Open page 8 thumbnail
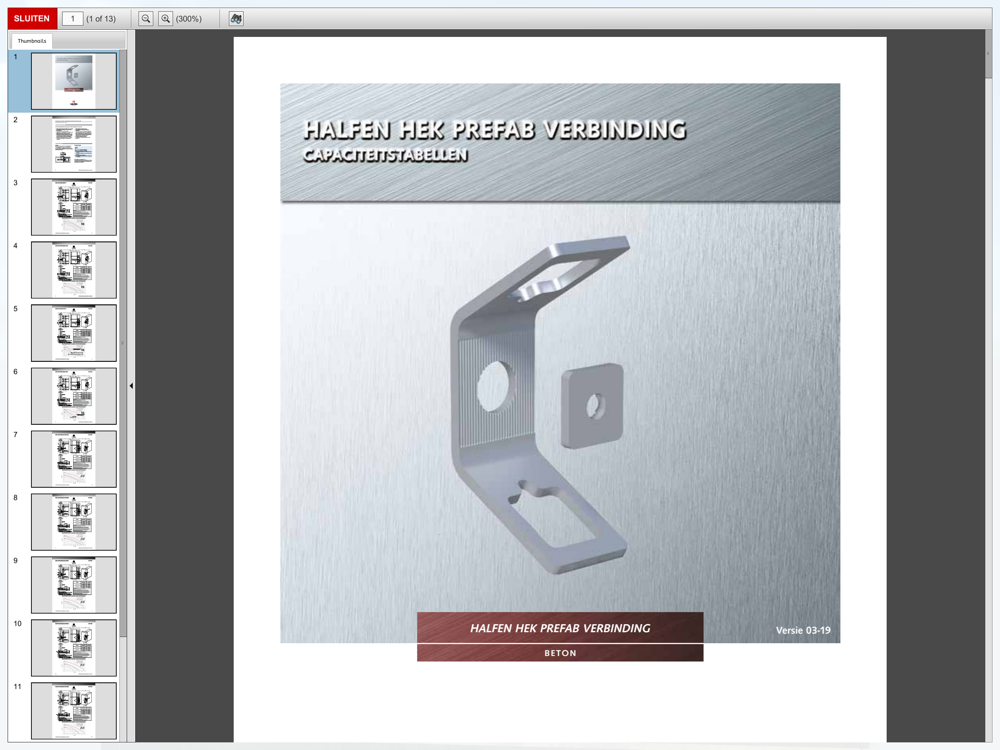This screenshot has height=750, width=1000. point(74,522)
